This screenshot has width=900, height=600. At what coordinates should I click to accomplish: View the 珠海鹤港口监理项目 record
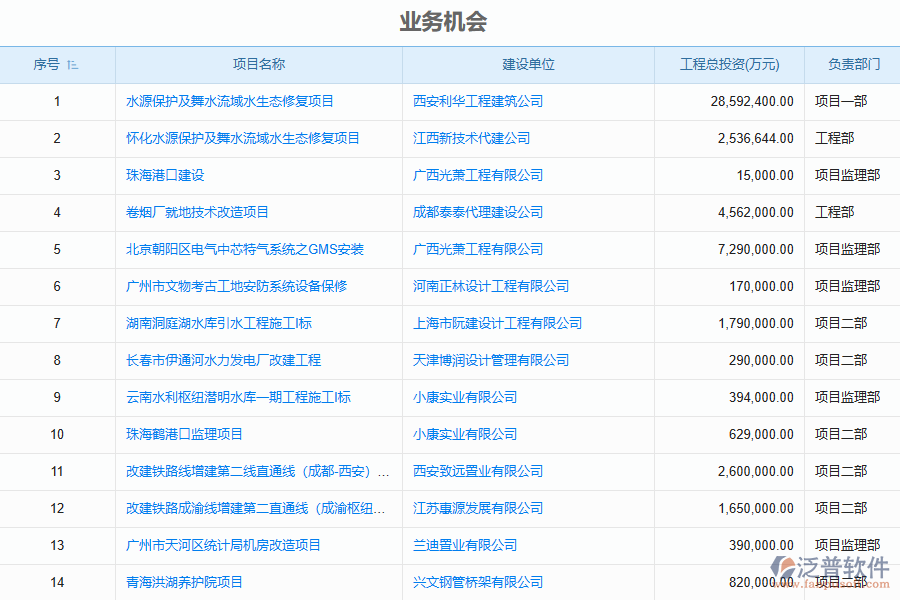pos(189,434)
